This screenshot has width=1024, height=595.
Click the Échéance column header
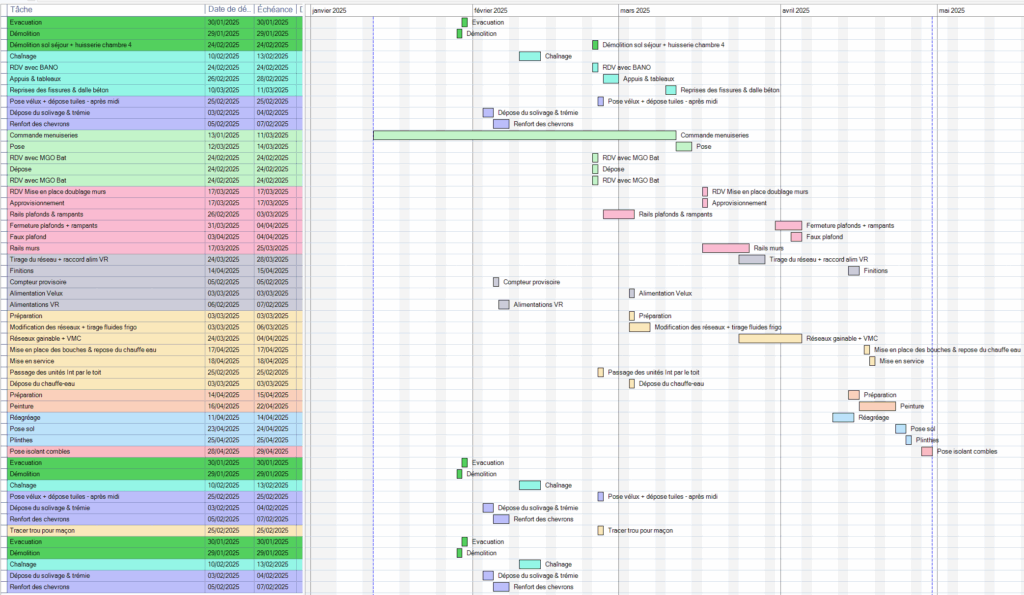275,10
